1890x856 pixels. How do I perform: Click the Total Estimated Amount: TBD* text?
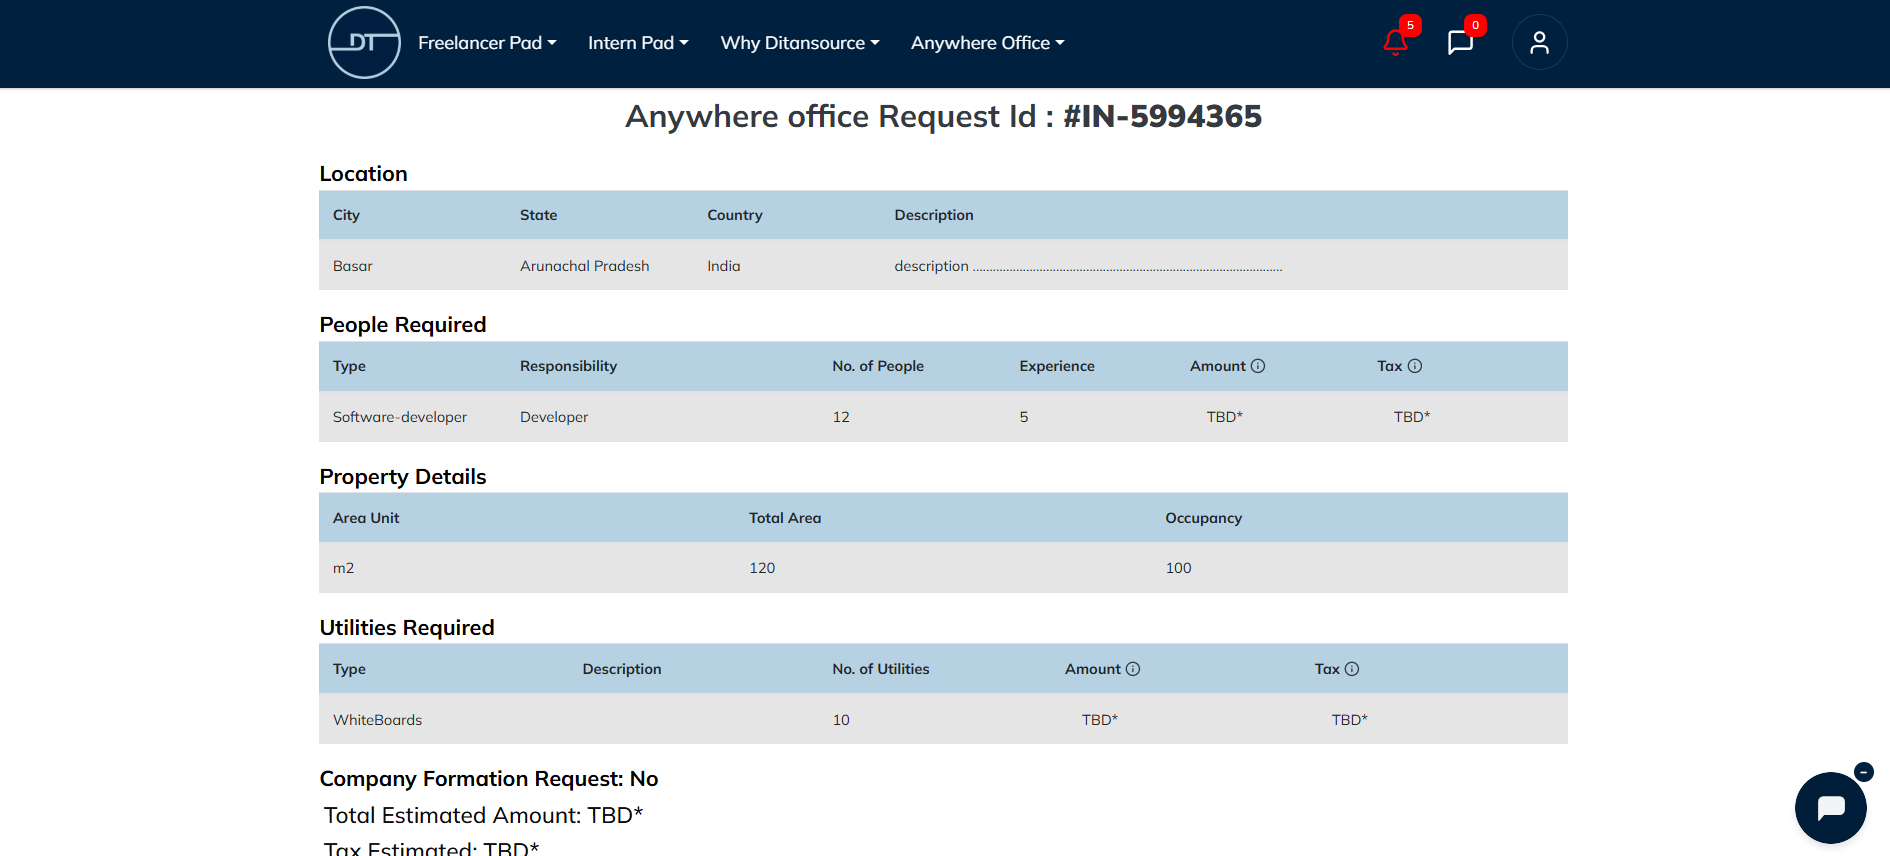pyautogui.click(x=483, y=816)
